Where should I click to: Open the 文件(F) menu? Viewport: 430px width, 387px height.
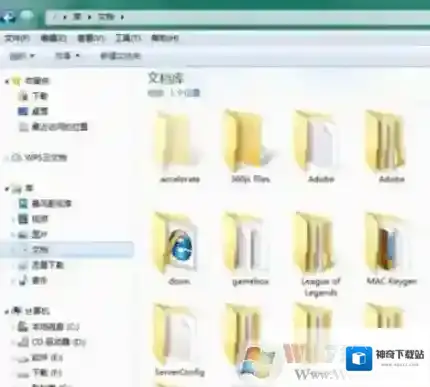(x=17, y=38)
